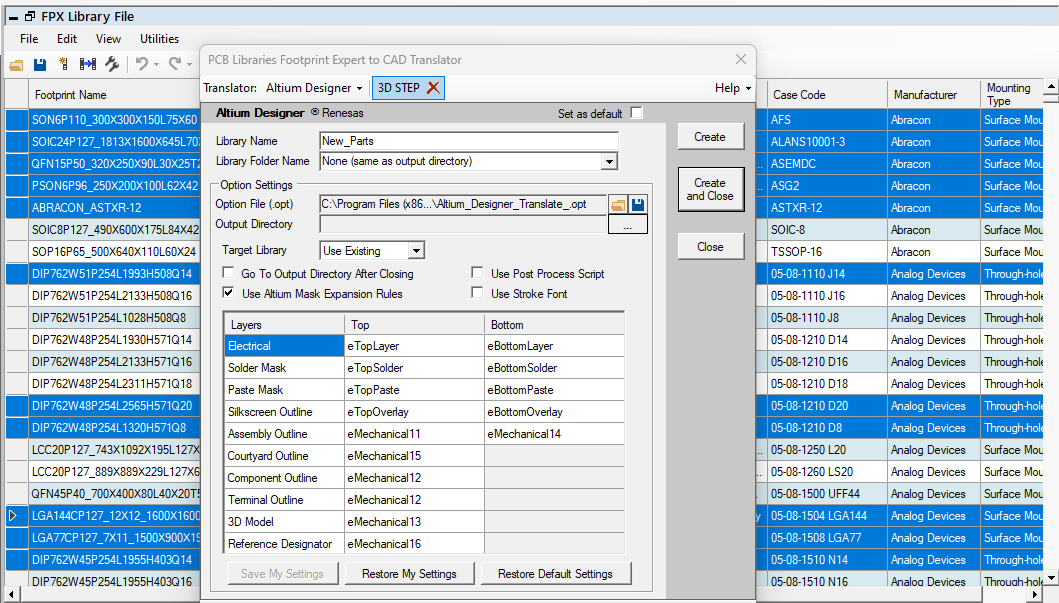Viewport: 1059px width, 603px height.
Task: Click the eTopSolder cell
Action: (414, 368)
